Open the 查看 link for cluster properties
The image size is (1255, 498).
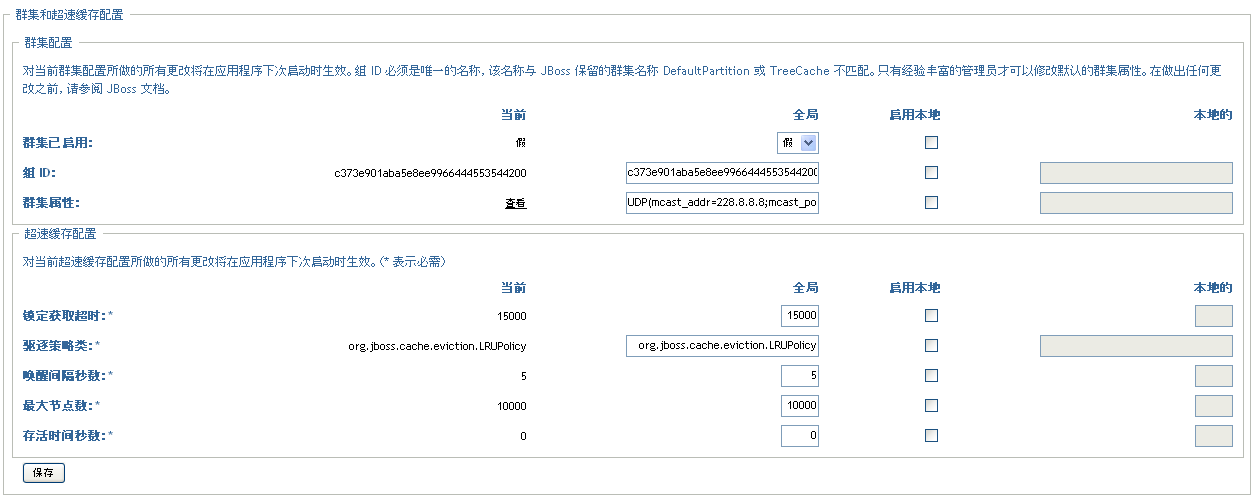(x=515, y=203)
